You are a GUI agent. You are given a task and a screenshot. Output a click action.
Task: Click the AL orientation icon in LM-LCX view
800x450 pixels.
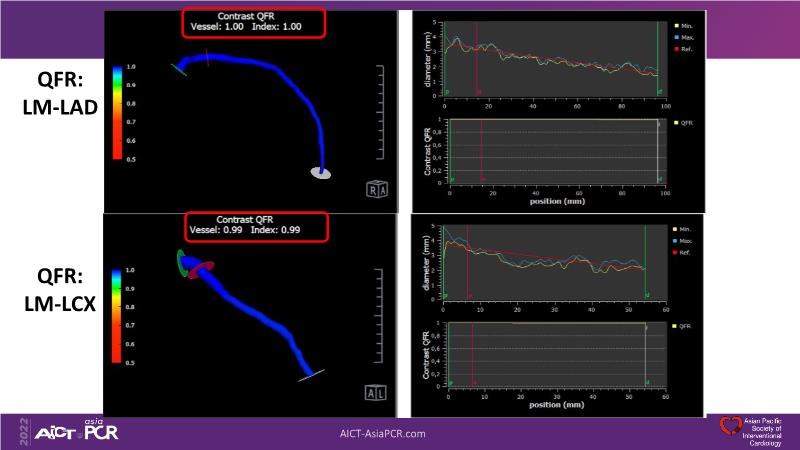point(377,391)
